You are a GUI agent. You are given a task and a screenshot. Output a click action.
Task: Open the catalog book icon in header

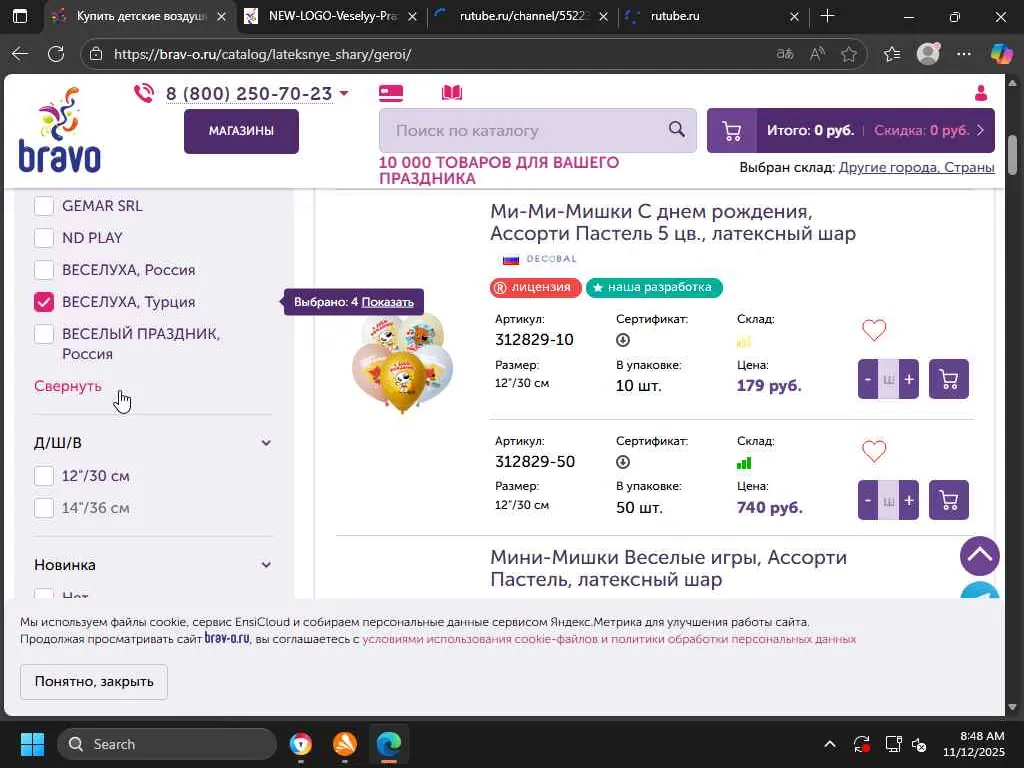[451, 93]
